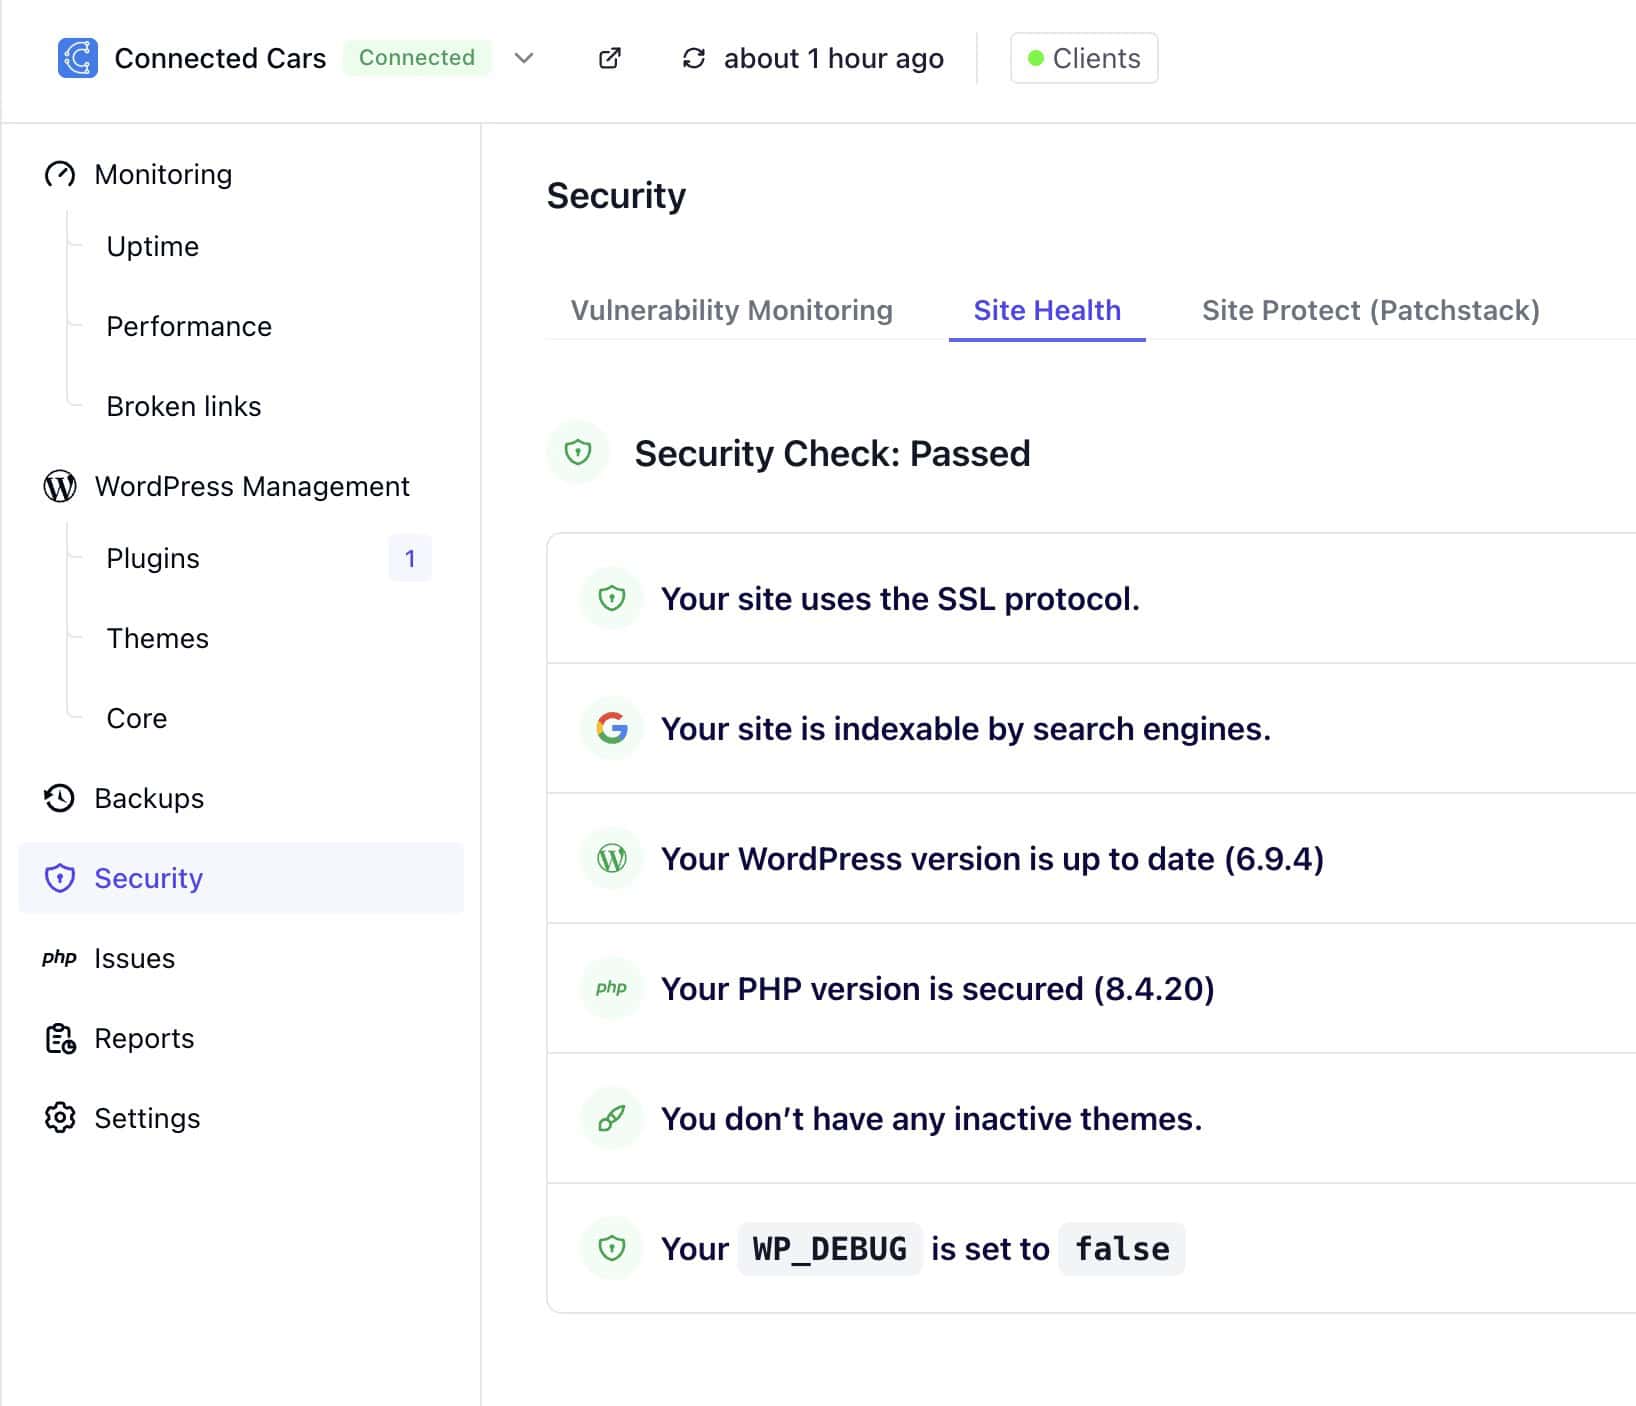This screenshot has height=1406, width=1636.
Task: Click the Security Check: Passed heading
Action: 832,453
